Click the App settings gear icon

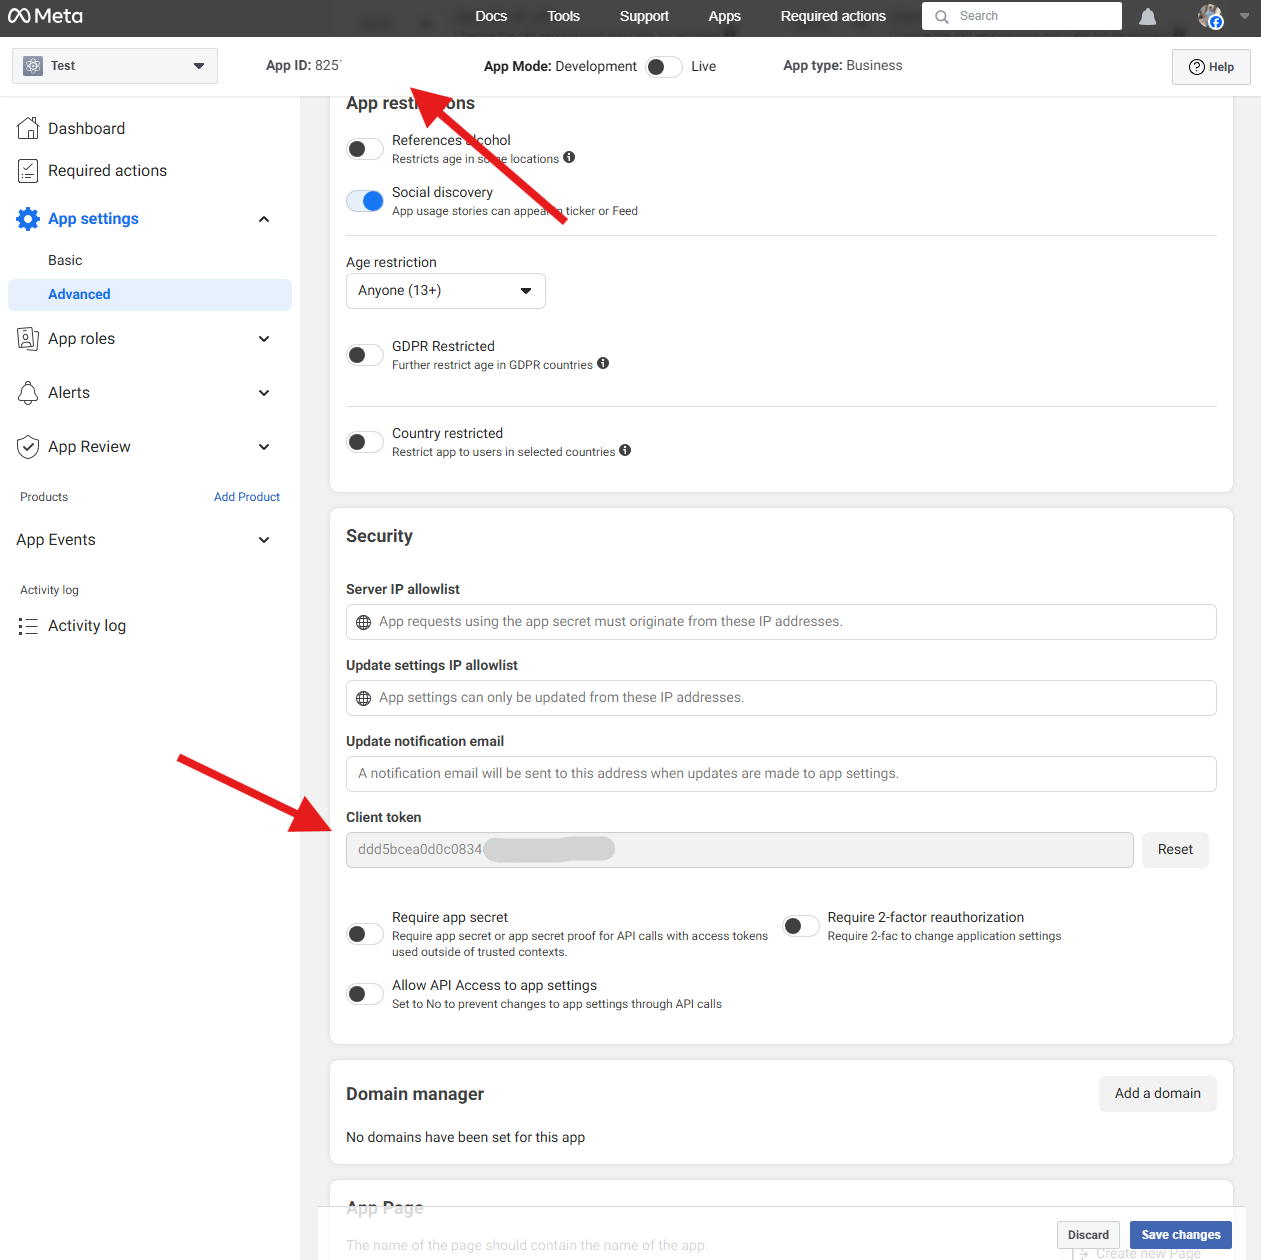tap(28, 219)
